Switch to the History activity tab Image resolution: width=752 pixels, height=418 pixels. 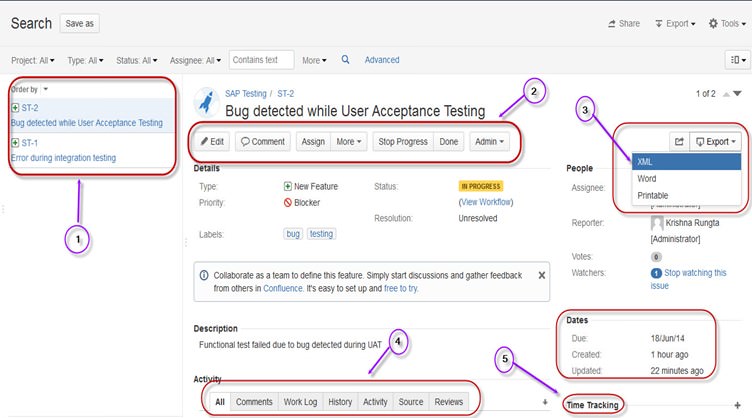(340, 402)
